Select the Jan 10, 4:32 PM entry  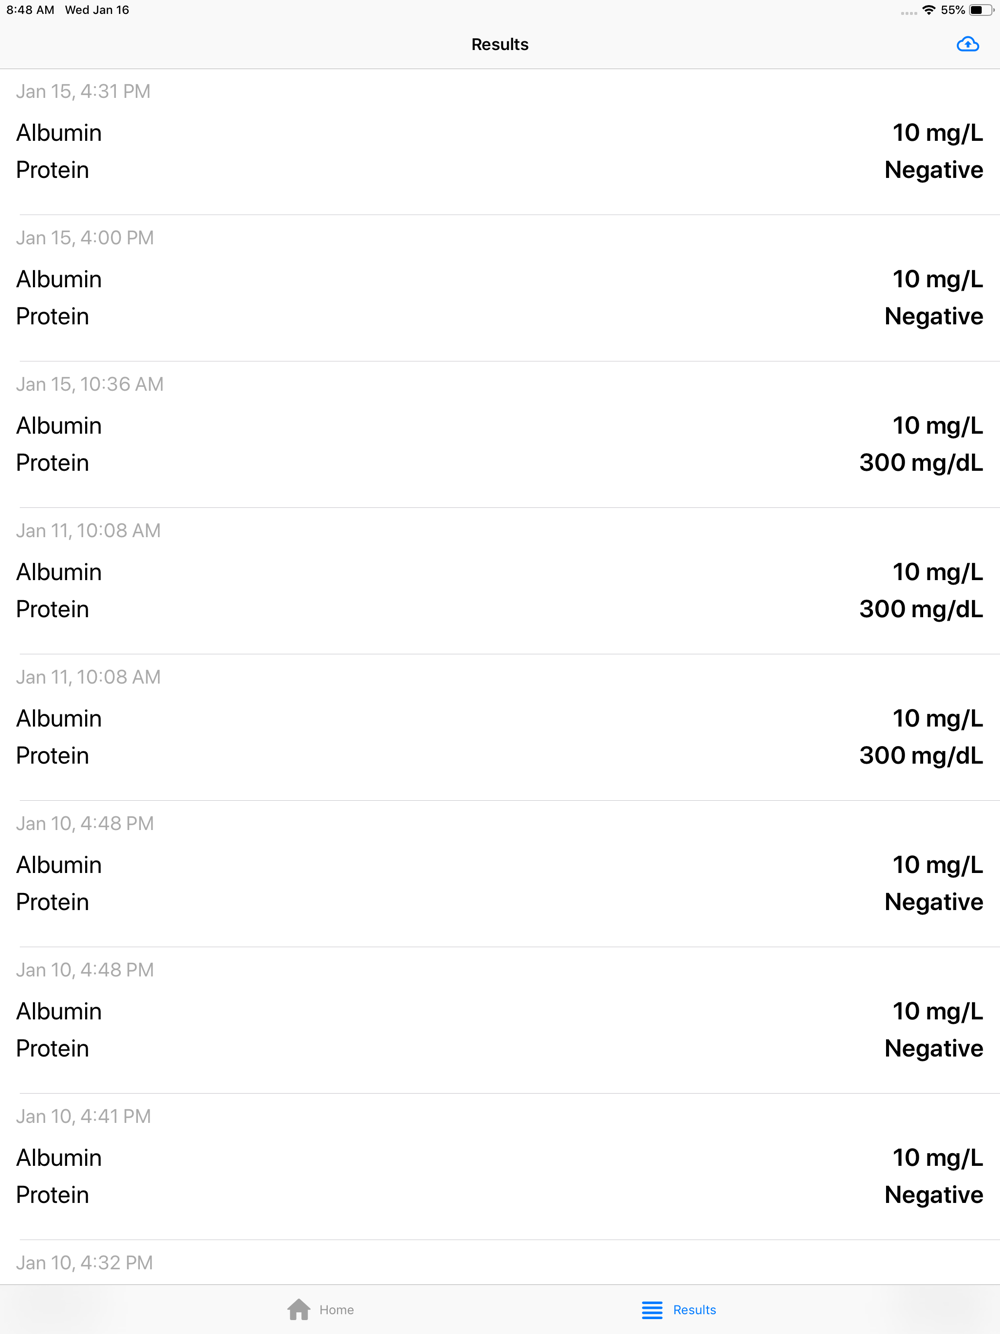pyautogui.click(x=500, y=1262)
